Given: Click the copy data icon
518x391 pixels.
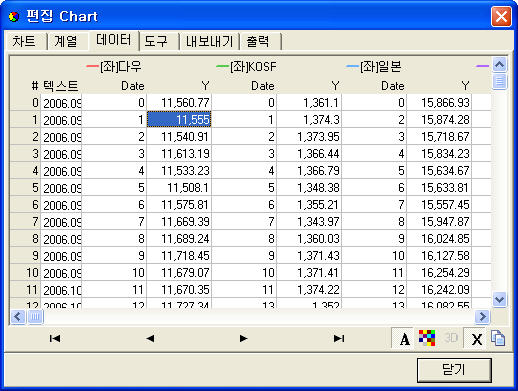Looking at the screenshot, I should click(498, 338).
